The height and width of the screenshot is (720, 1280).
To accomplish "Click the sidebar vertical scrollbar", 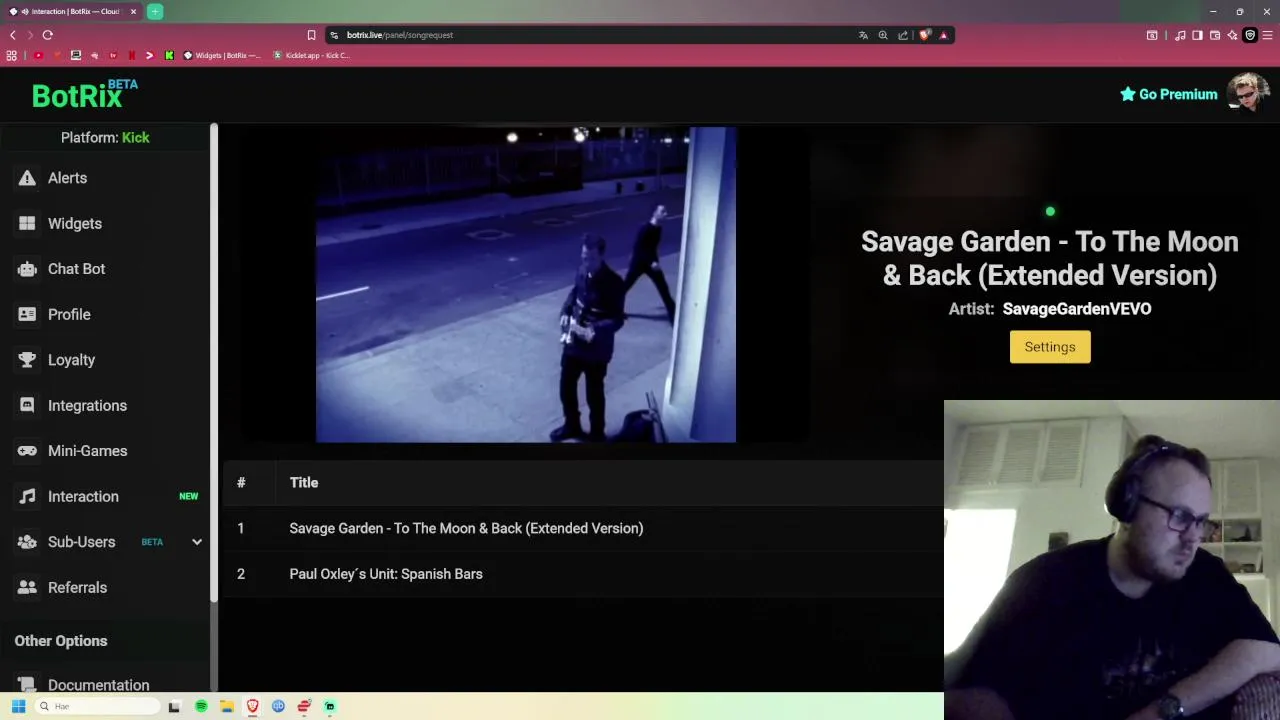I will [x=214, y=364].
